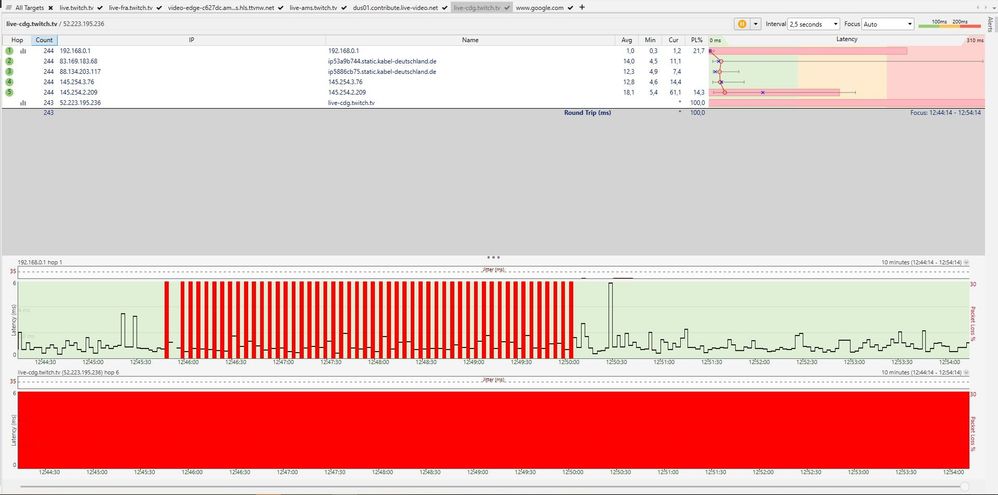Click the 21,7 packet loss value for hop 1
998x495 pixels.
(699, 50)
